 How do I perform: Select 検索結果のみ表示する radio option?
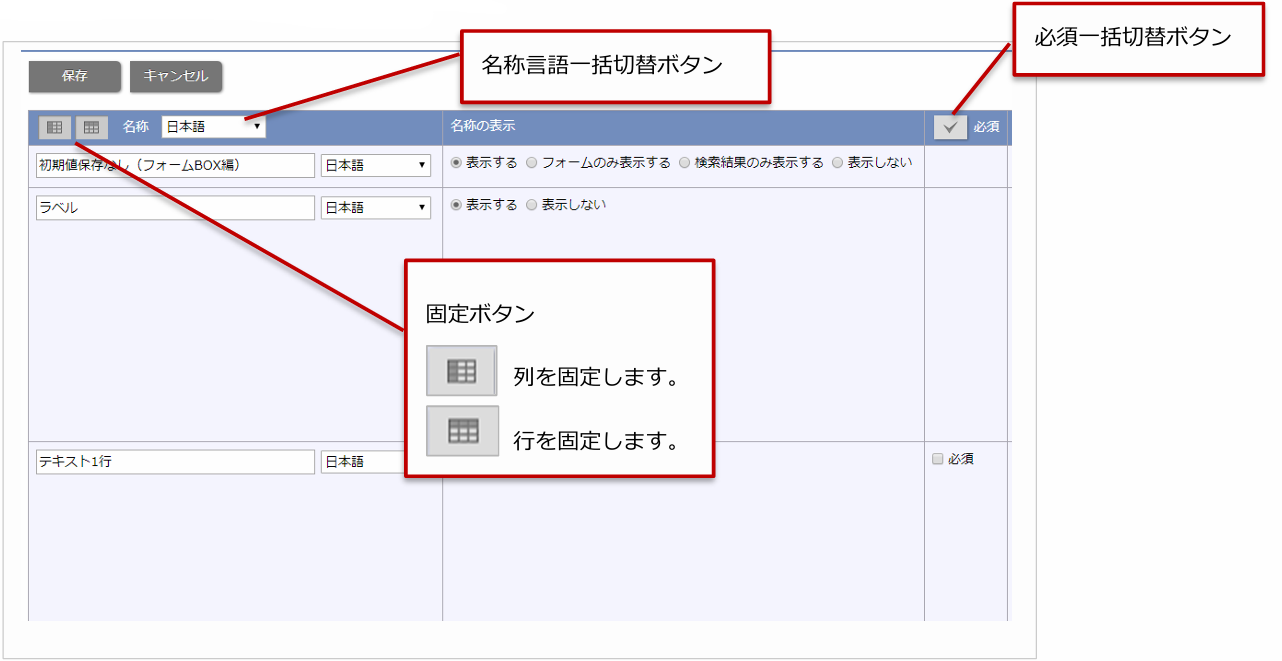pos(685,163)
